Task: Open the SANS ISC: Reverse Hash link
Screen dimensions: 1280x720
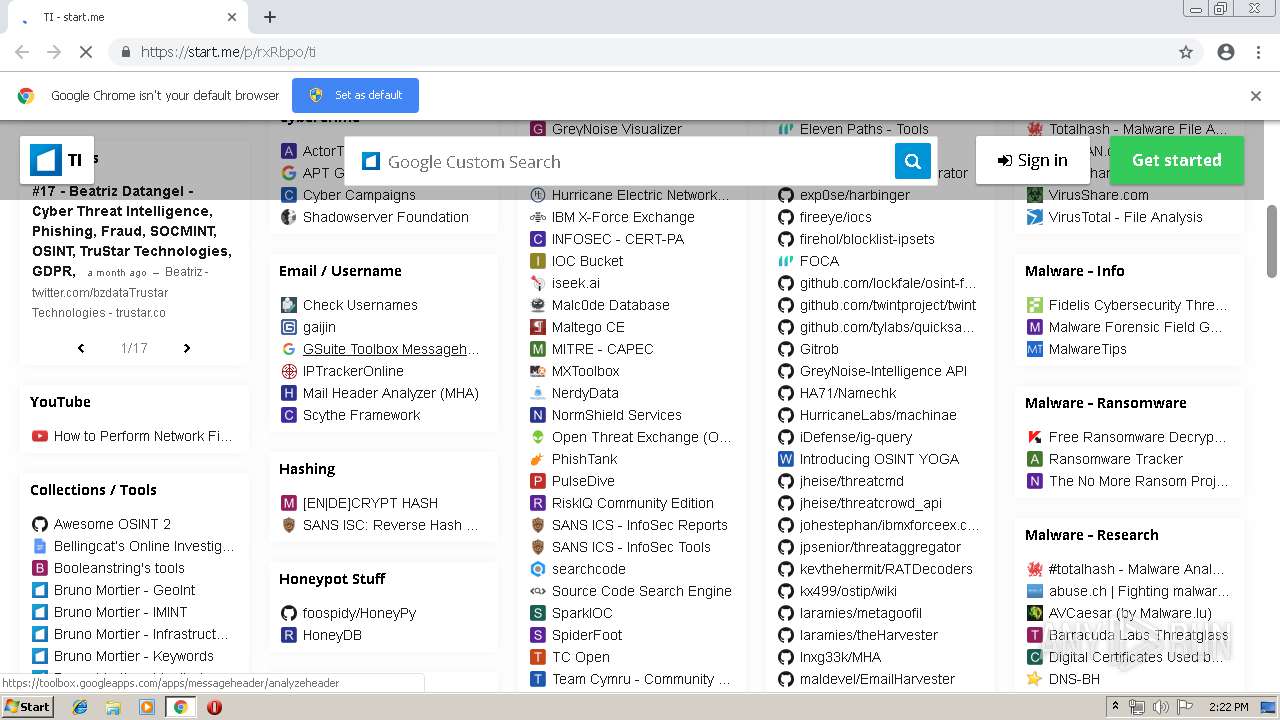Action: pyautogui.click(x=390, y=525)
